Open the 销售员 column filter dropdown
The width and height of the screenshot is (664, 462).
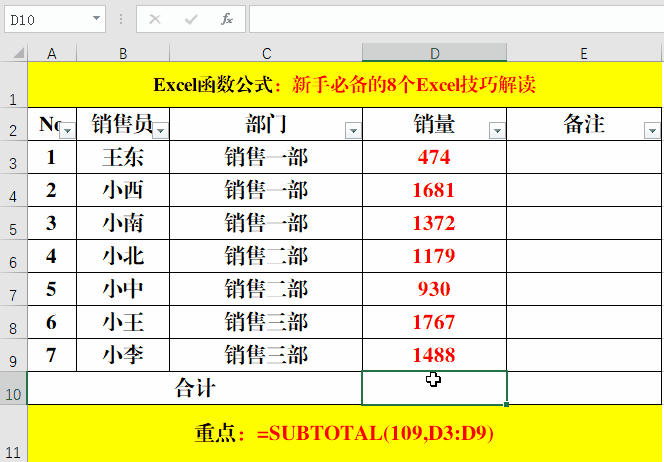click(x=160, y=131)
